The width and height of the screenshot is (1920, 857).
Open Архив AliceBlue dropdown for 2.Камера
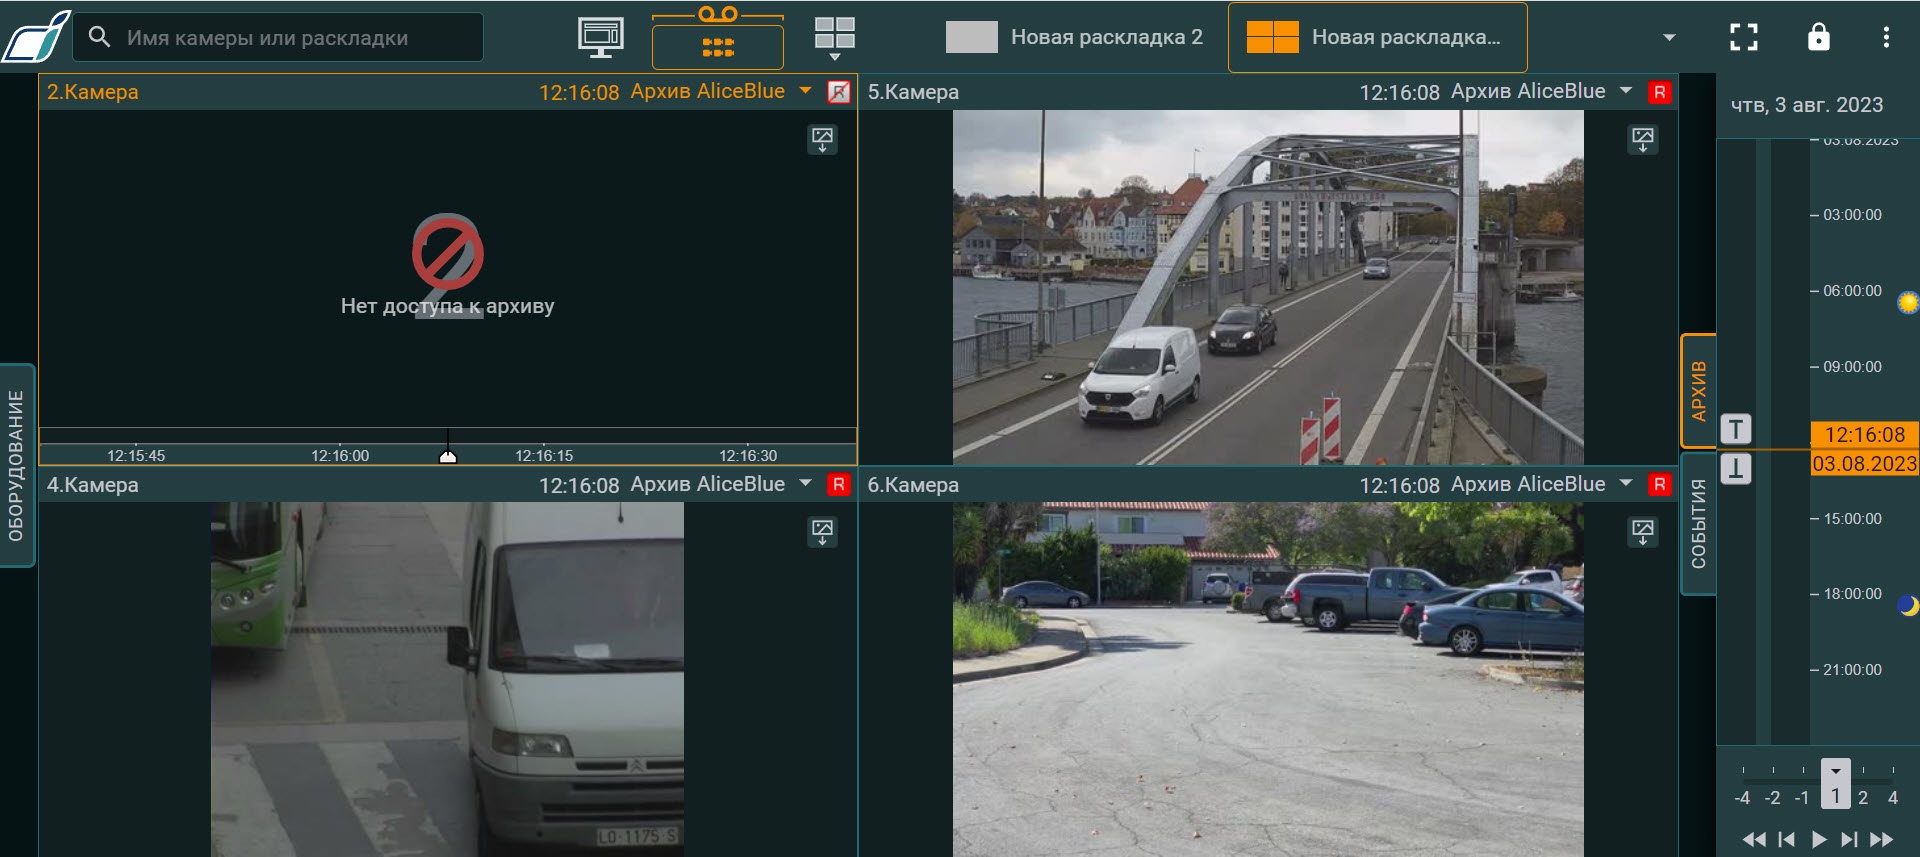pos(805,91)
